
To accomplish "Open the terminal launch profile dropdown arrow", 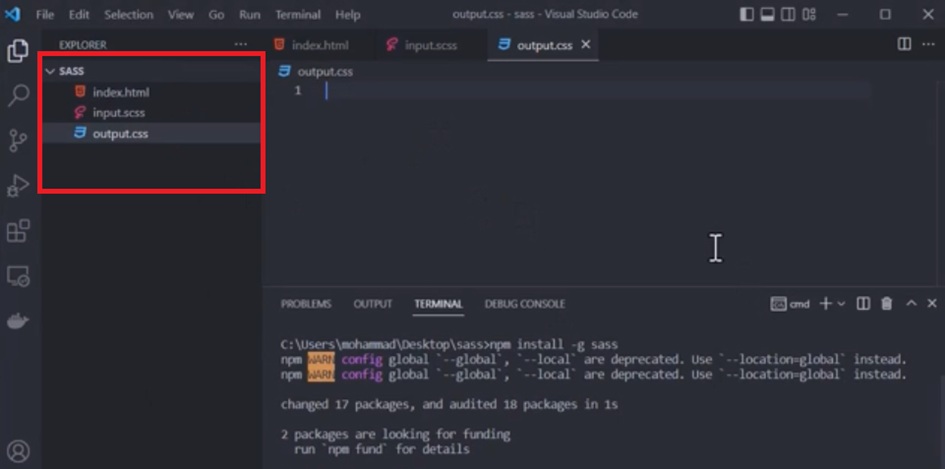I will click(x=841, y=303).
